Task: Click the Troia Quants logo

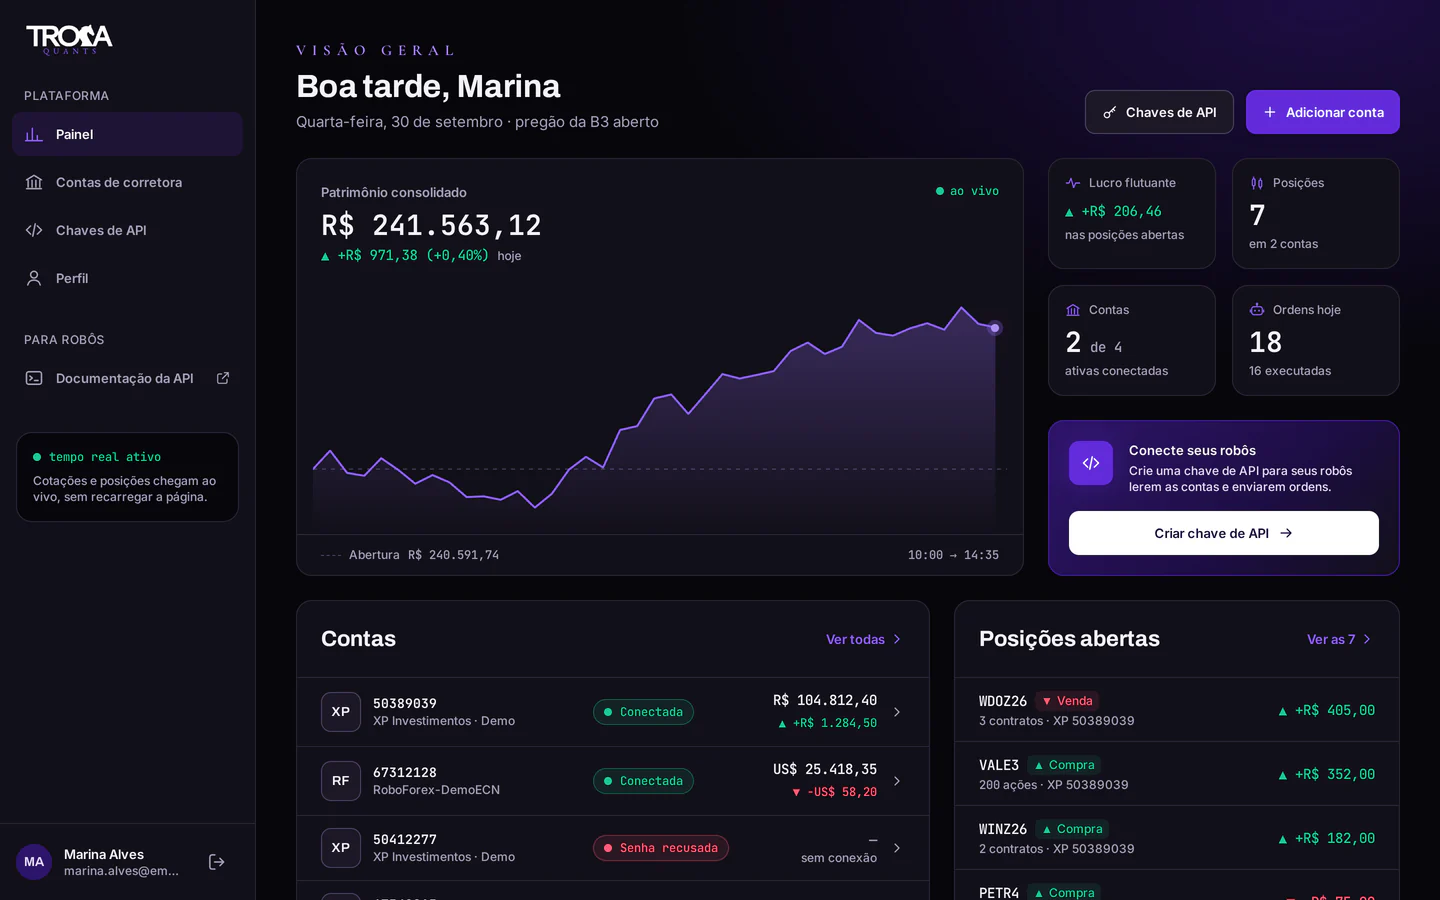Action: pos(69,39)
